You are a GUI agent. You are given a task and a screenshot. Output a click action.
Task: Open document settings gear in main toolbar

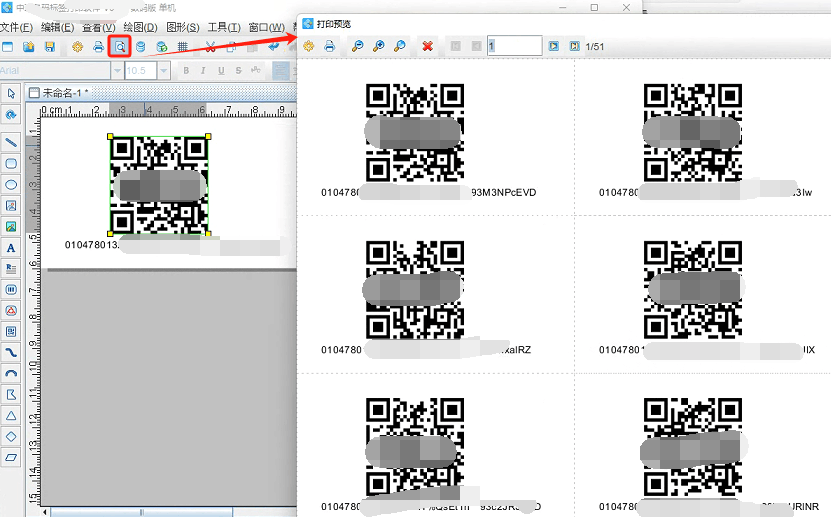(x=77, y=47)
